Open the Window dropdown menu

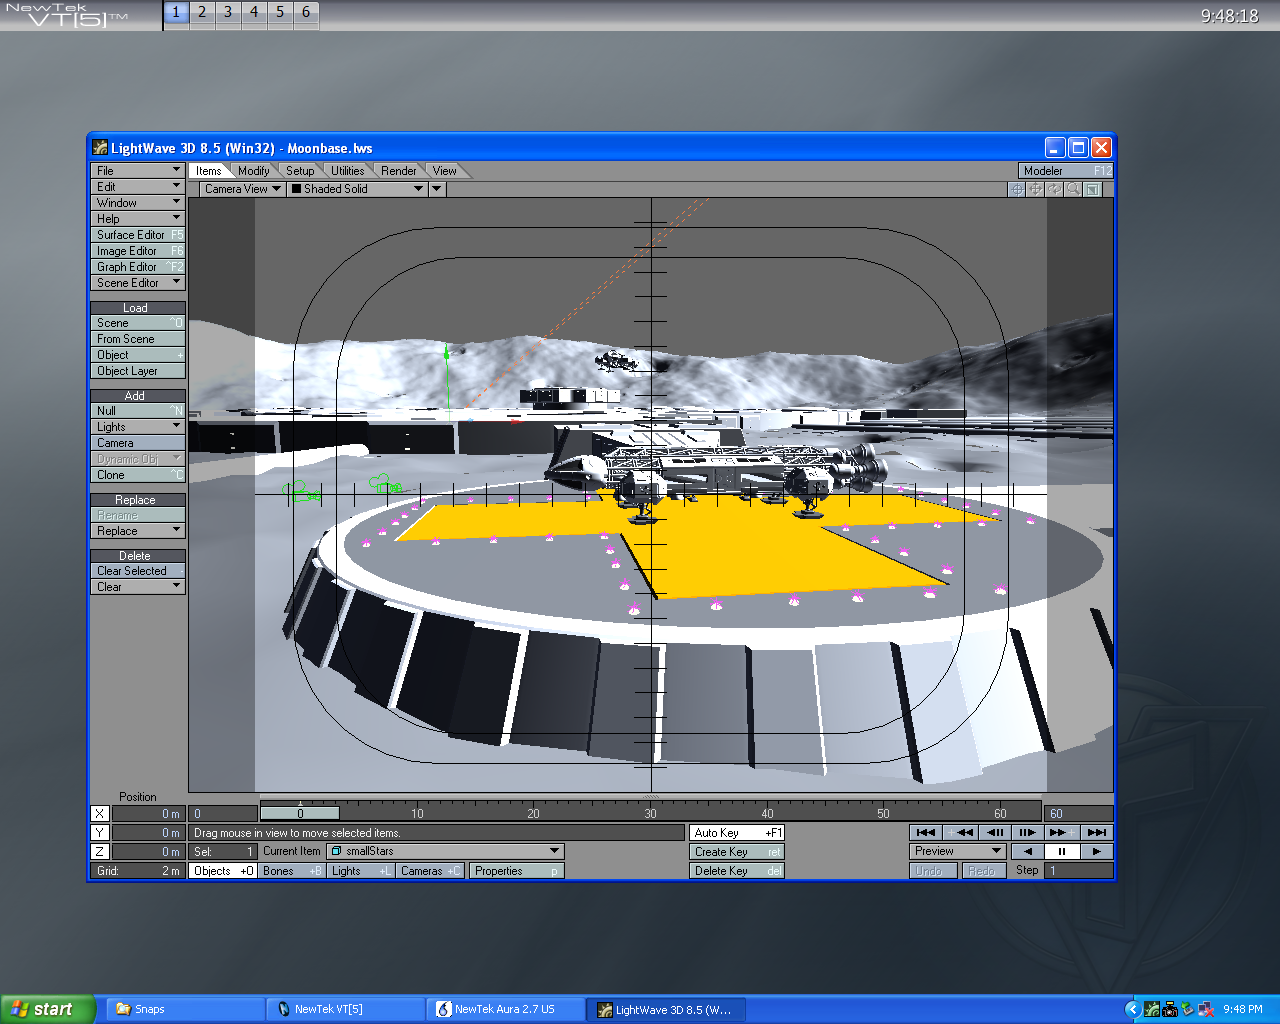pyautogui.click(x=138, y=203)
